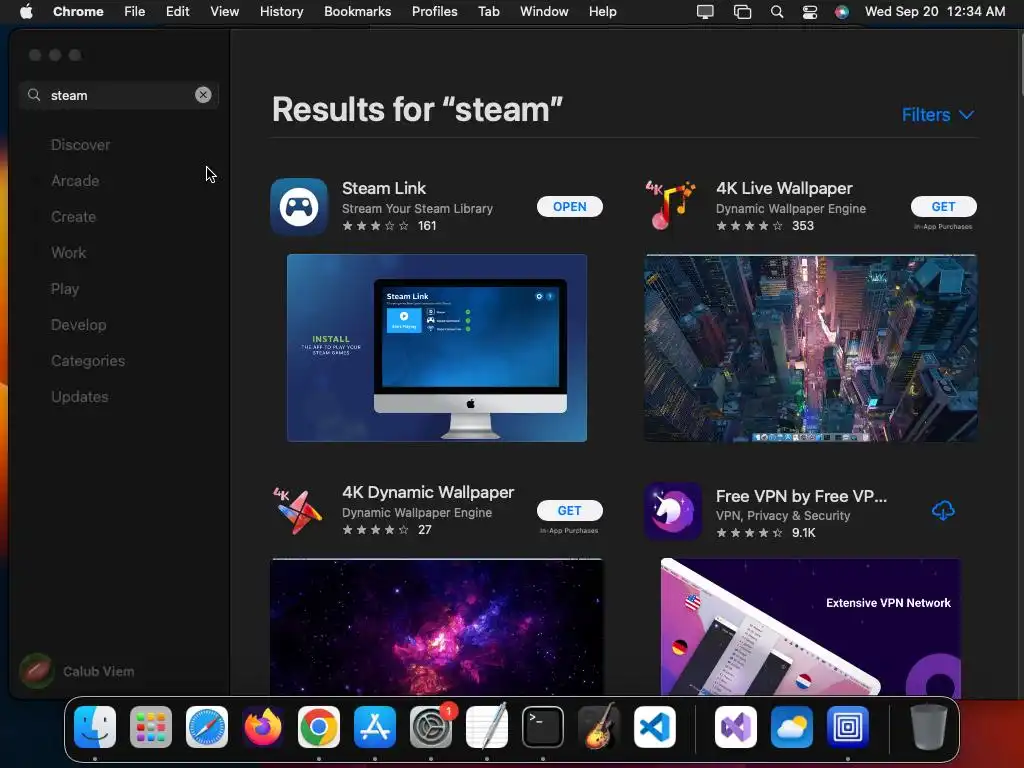View the Extensive VPN Network screenshot
This screenshot has height=768, width=1024.
coord(810,627)
